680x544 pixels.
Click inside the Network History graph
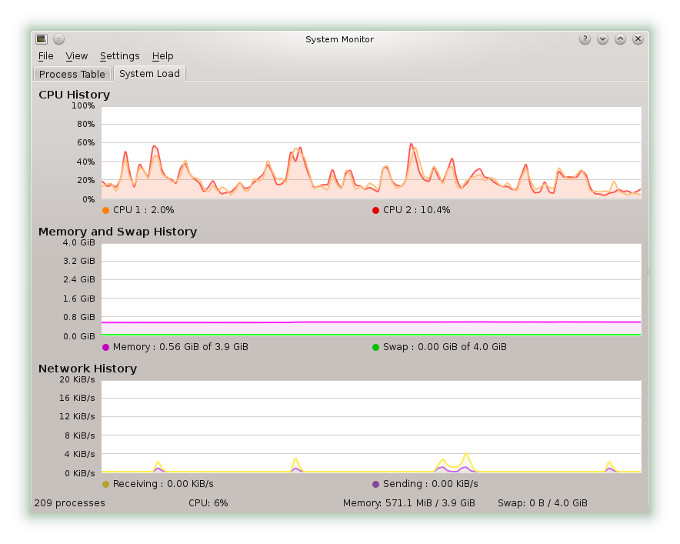pyautogui.click(x=371, y=426)
